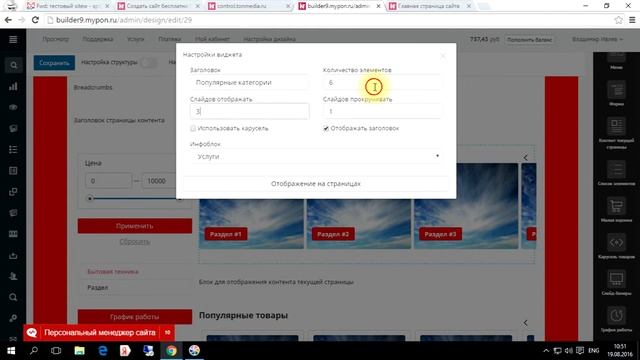Open the Персональный менеджер сайта chat bar
Viewport: 640px width, 360px height.
coord(99,333)
